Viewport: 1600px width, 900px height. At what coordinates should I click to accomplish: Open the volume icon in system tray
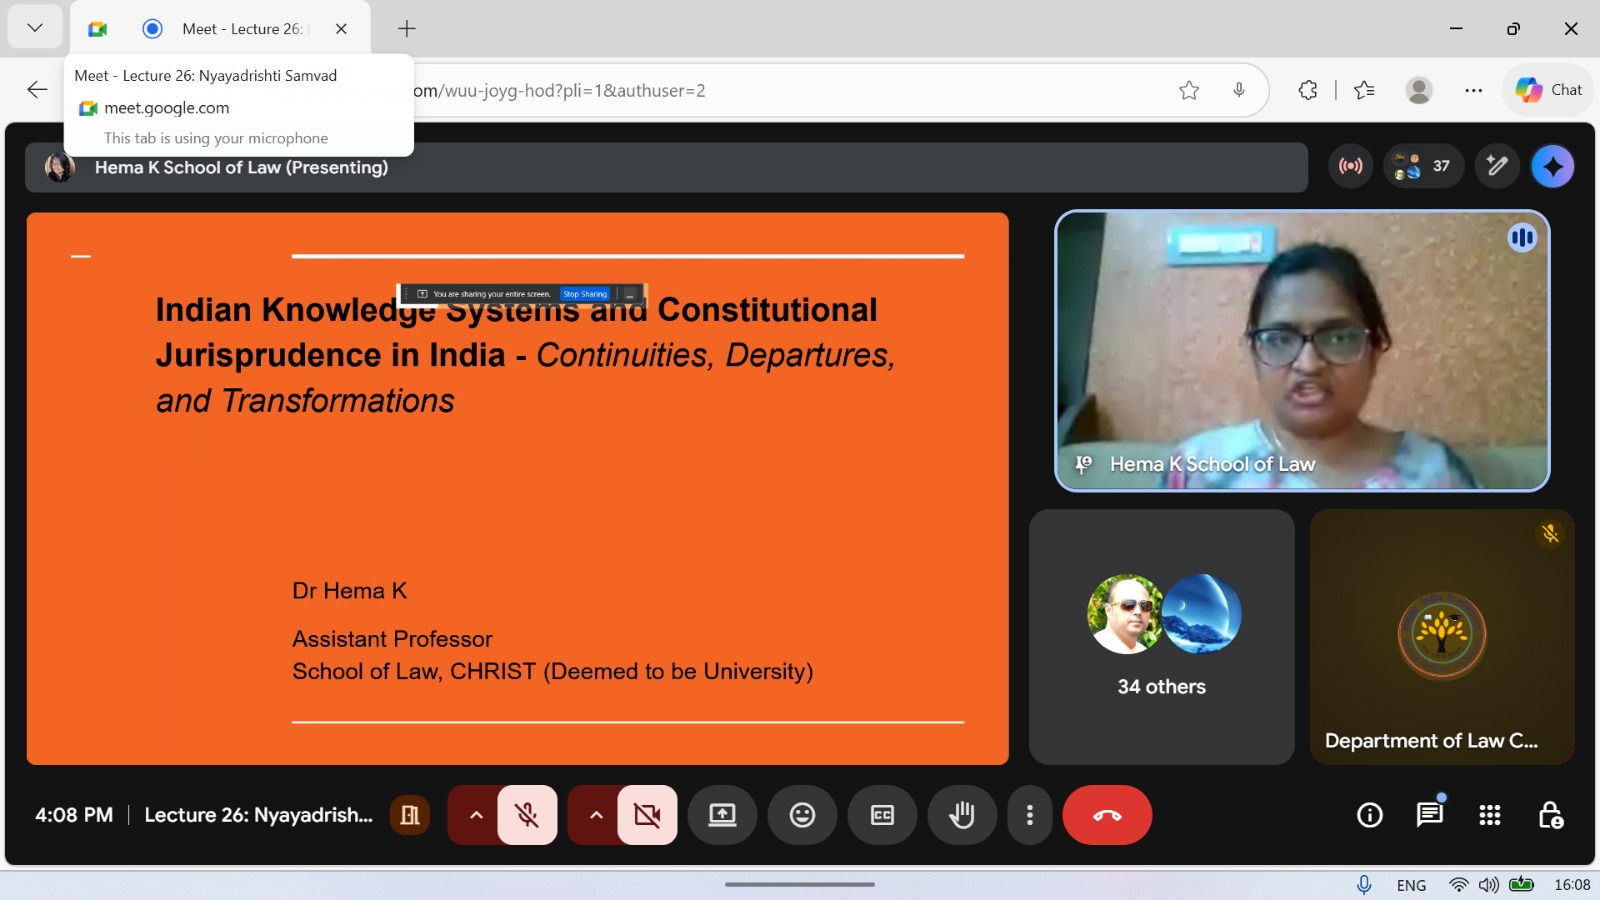(1489, 885)
